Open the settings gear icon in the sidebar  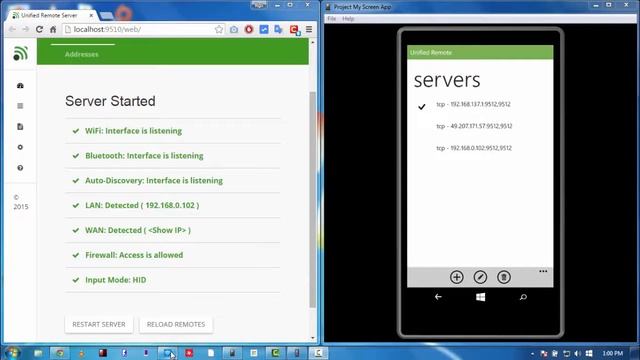(20, 147)
